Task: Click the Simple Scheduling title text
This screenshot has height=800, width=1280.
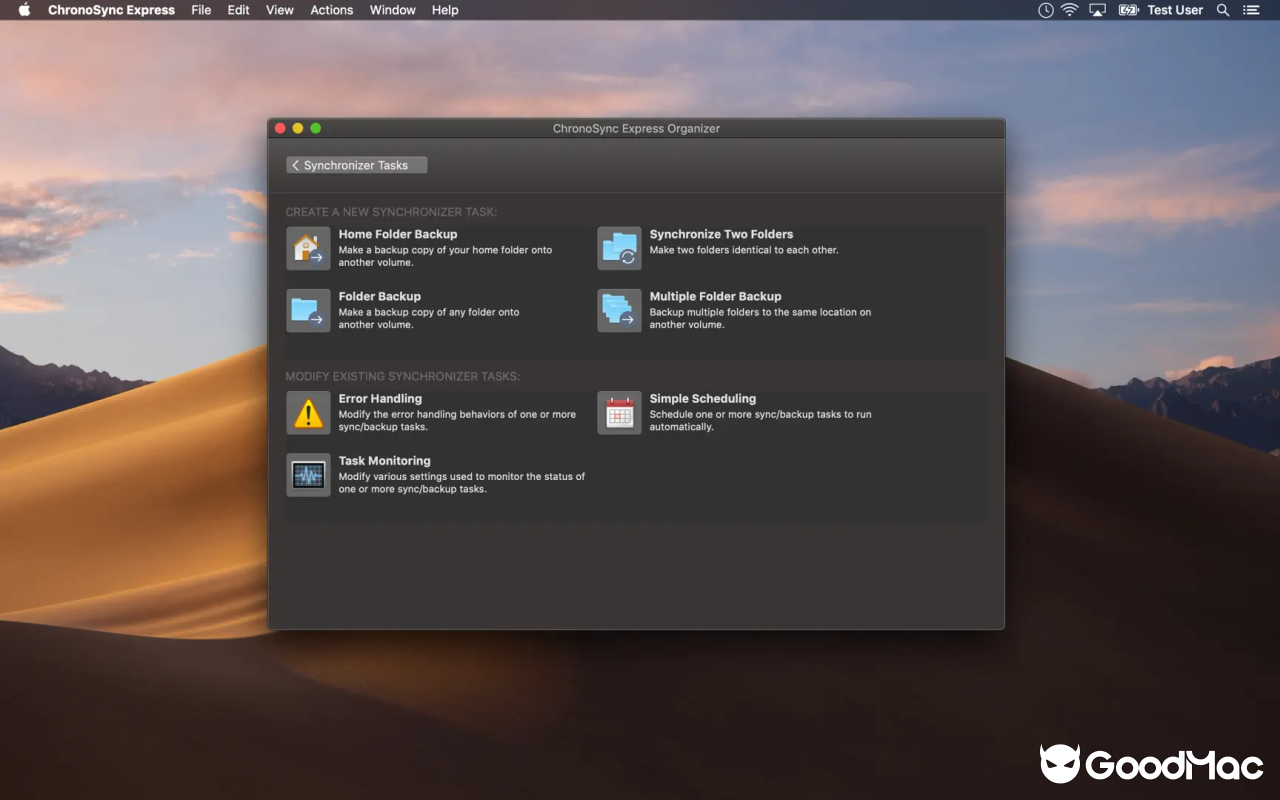Action: pos(703,398)
